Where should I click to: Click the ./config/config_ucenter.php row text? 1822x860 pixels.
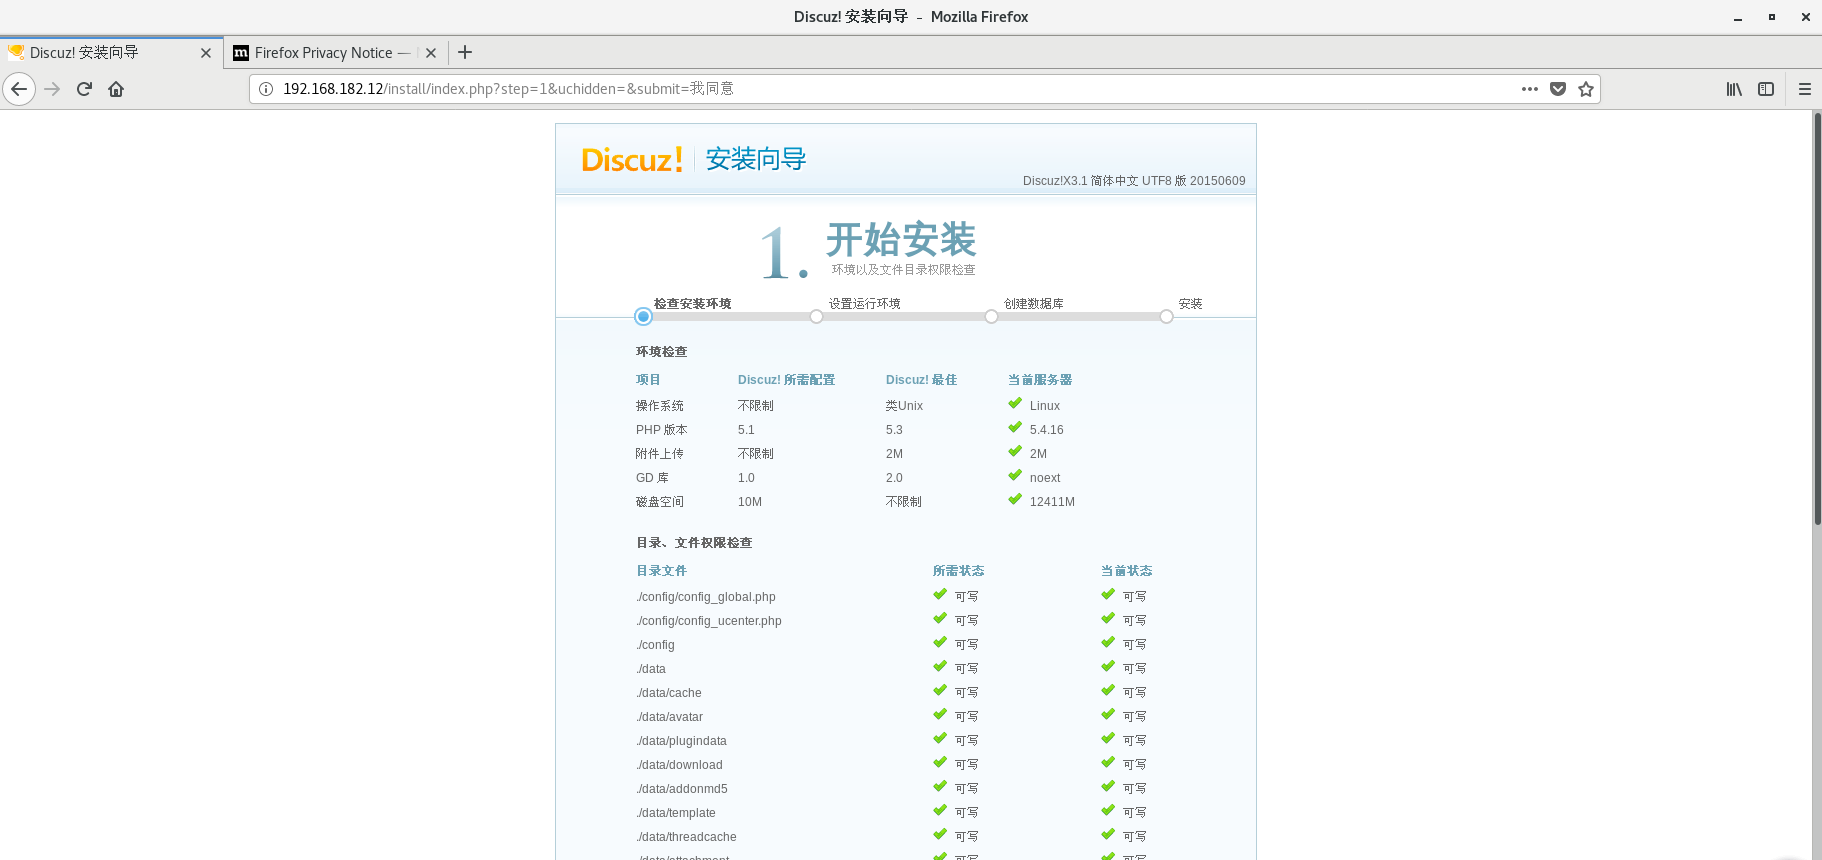point(709,621)
